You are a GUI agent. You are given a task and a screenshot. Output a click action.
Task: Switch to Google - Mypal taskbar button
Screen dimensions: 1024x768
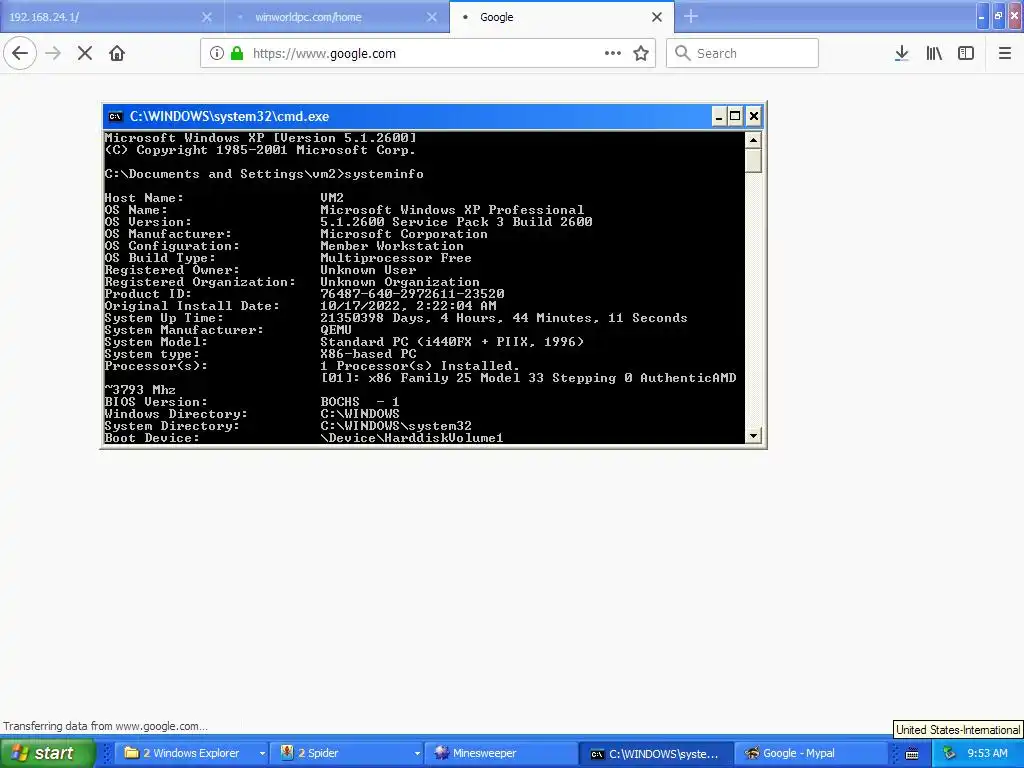pyautogui.click(x=810, y=753)
